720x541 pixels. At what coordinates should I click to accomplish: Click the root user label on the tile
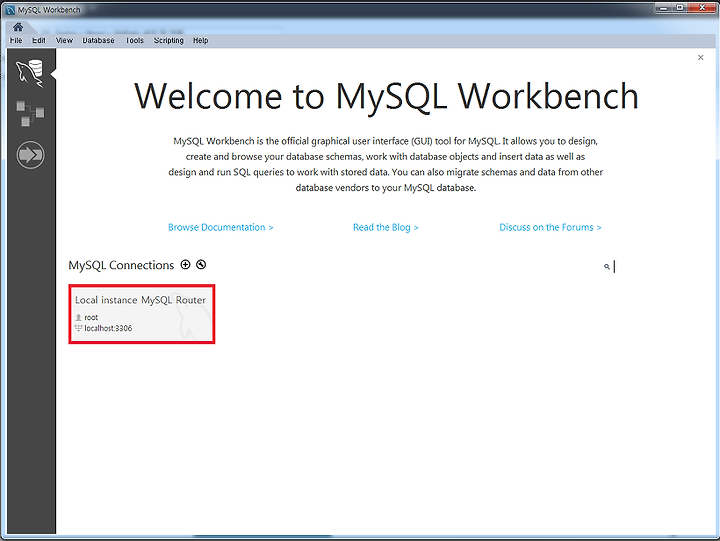pyautogui.click(x=91, y=317)
